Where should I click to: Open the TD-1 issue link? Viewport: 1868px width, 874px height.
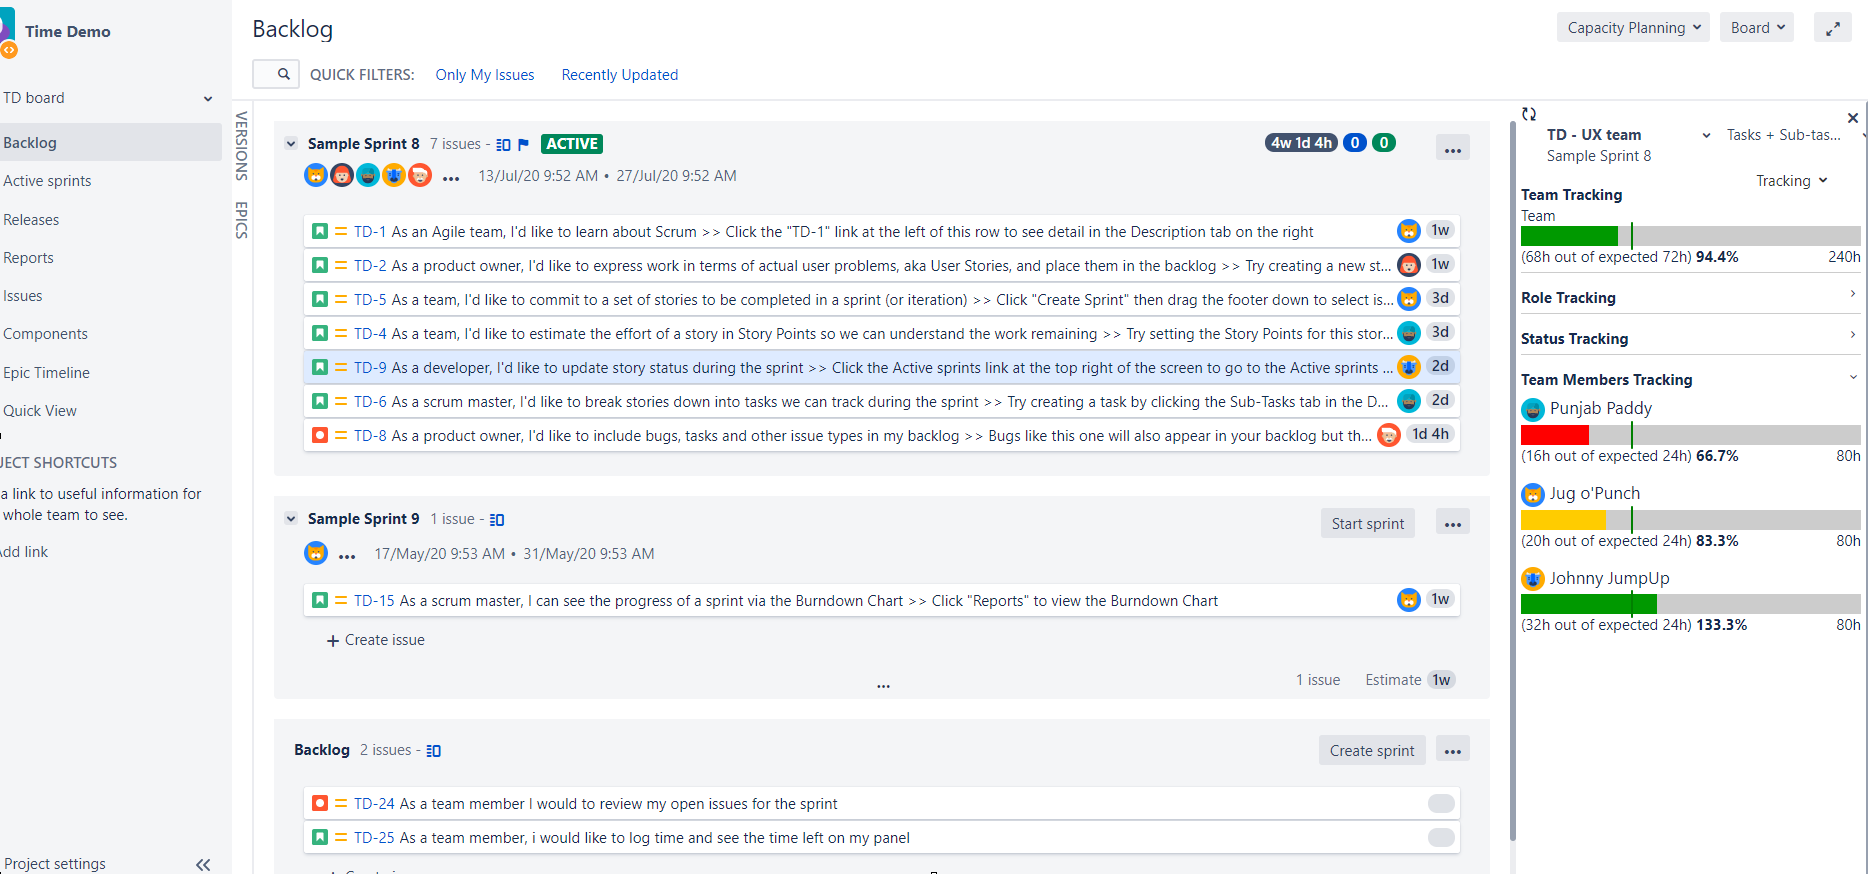pyautogui.click(x=370, y=232)
